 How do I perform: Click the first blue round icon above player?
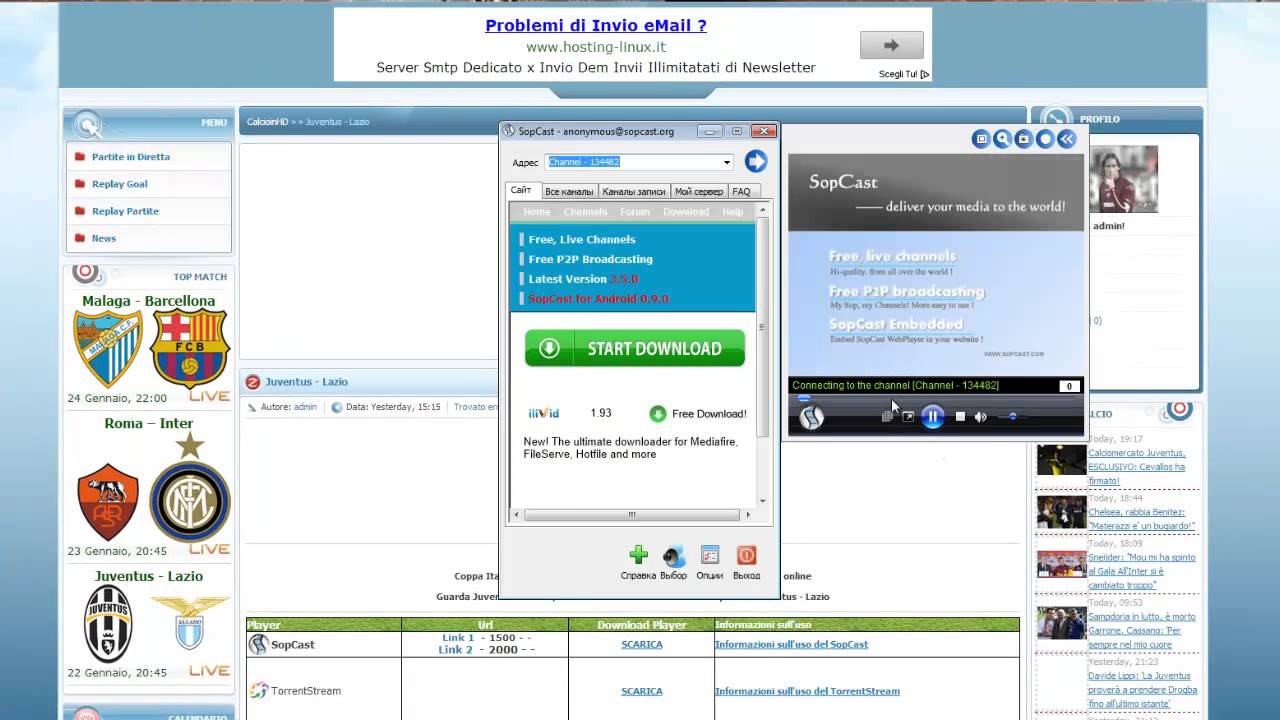coord(981,139)
